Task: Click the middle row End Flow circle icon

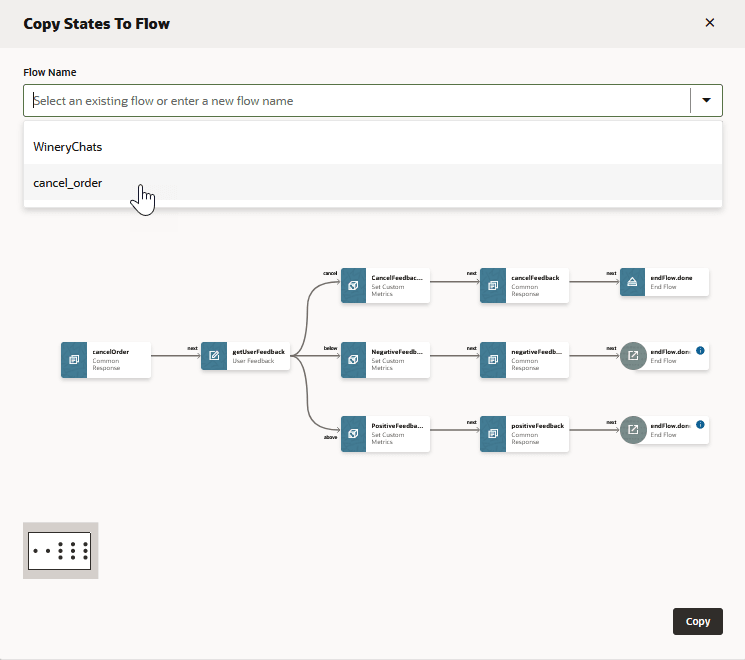Action: coord(633,356)
